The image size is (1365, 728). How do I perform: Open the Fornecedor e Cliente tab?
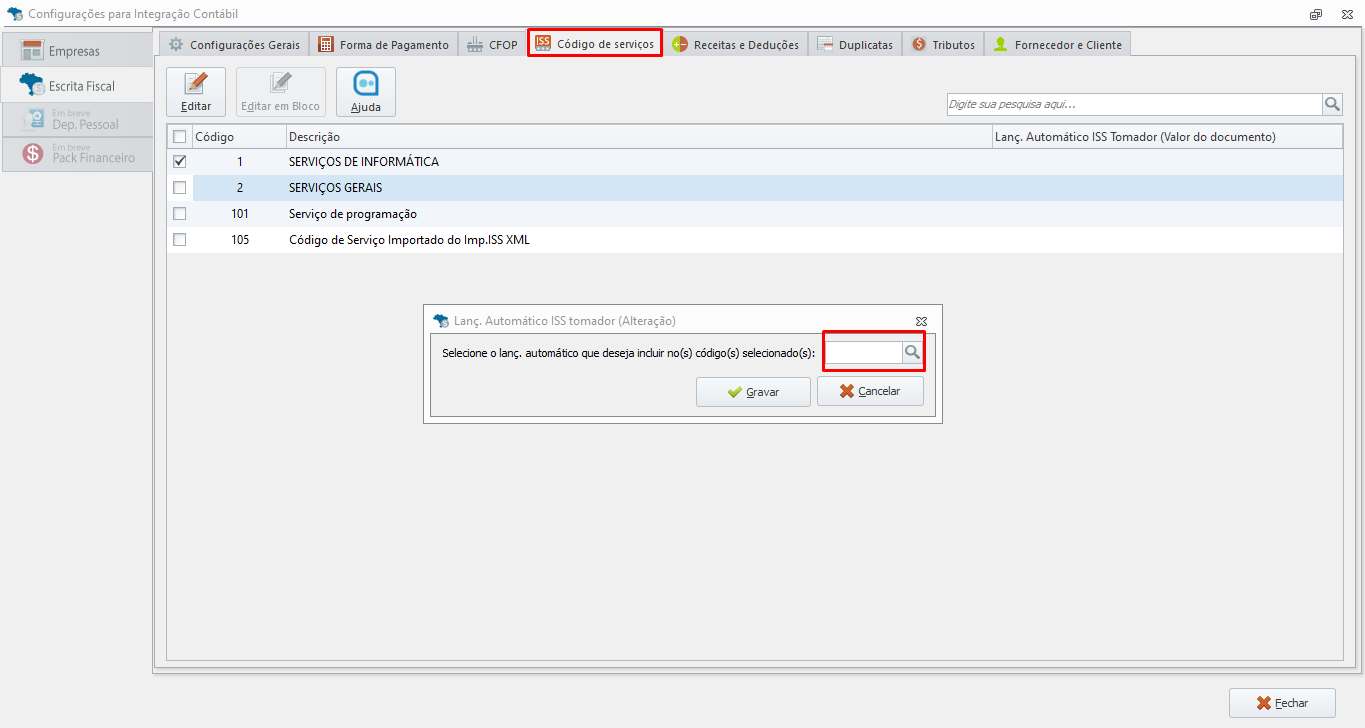click(x=1058, y=44)
